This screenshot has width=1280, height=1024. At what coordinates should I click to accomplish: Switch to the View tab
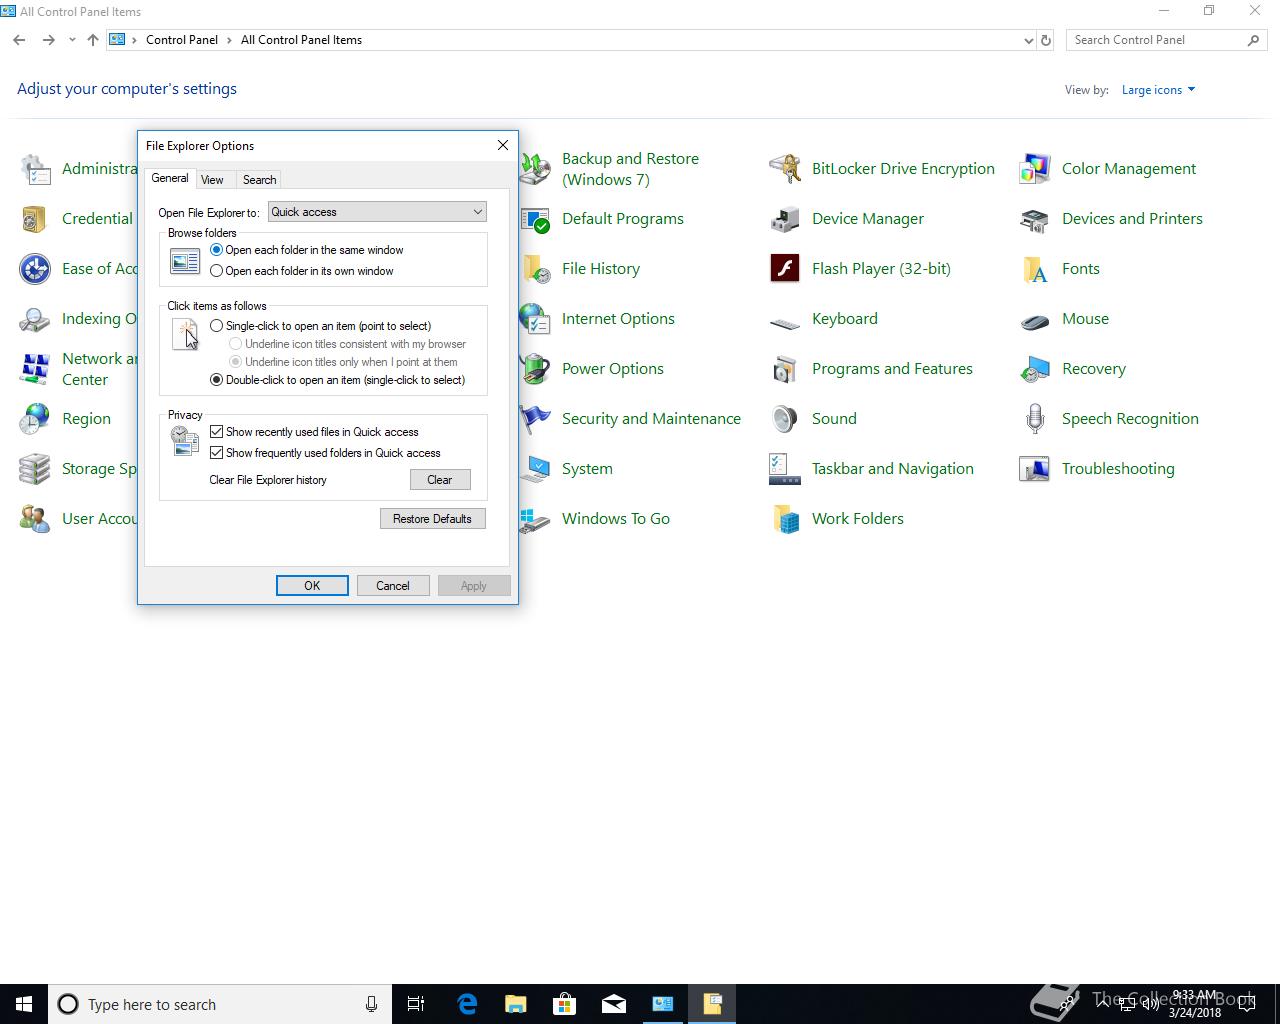tap(212, 180)
